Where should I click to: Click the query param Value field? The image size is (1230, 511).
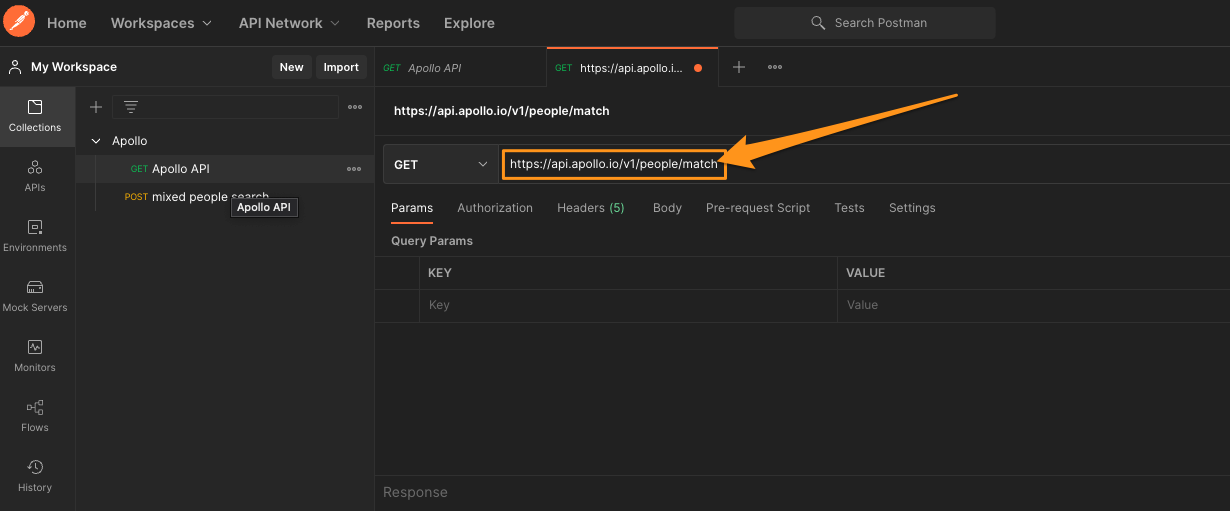pos(1034,305)
